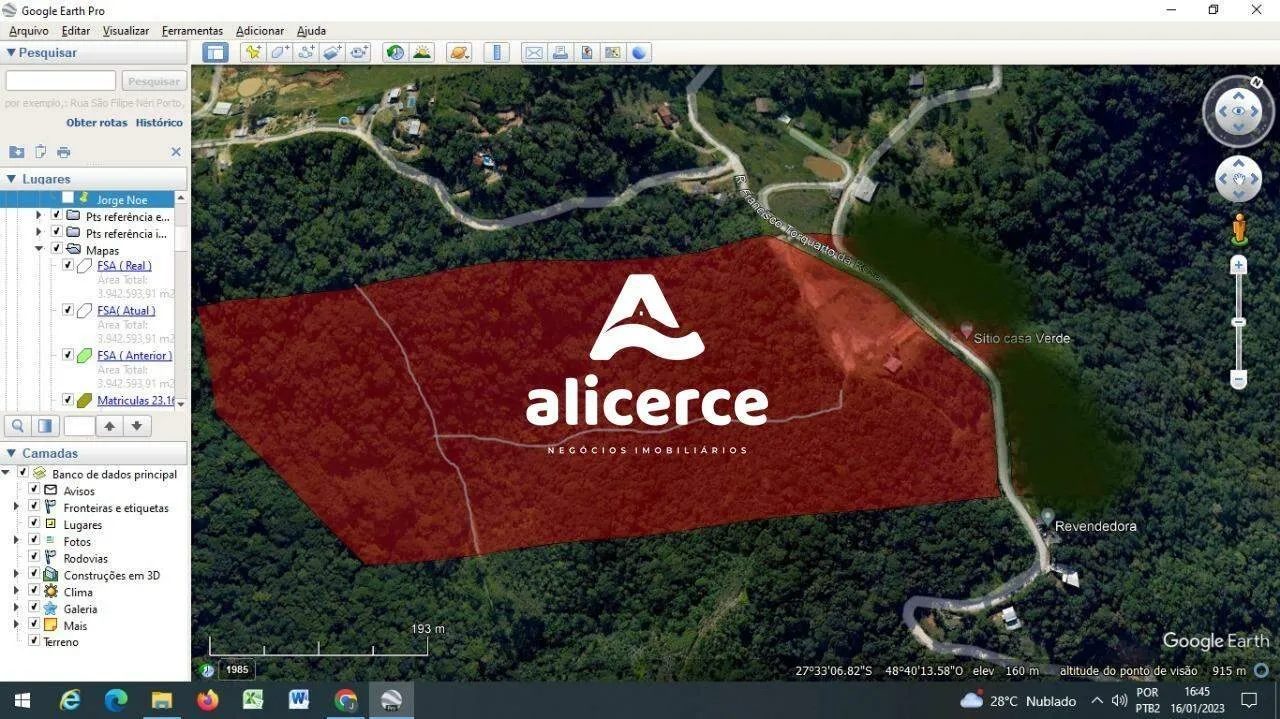Click the places panel split-view button
This screenshot has height=719, width=1280.
tap(44, 426)
